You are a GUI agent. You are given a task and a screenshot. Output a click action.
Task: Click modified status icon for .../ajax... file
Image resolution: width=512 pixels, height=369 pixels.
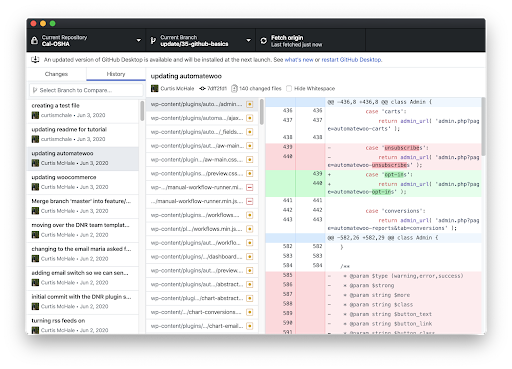coord(249,118)
